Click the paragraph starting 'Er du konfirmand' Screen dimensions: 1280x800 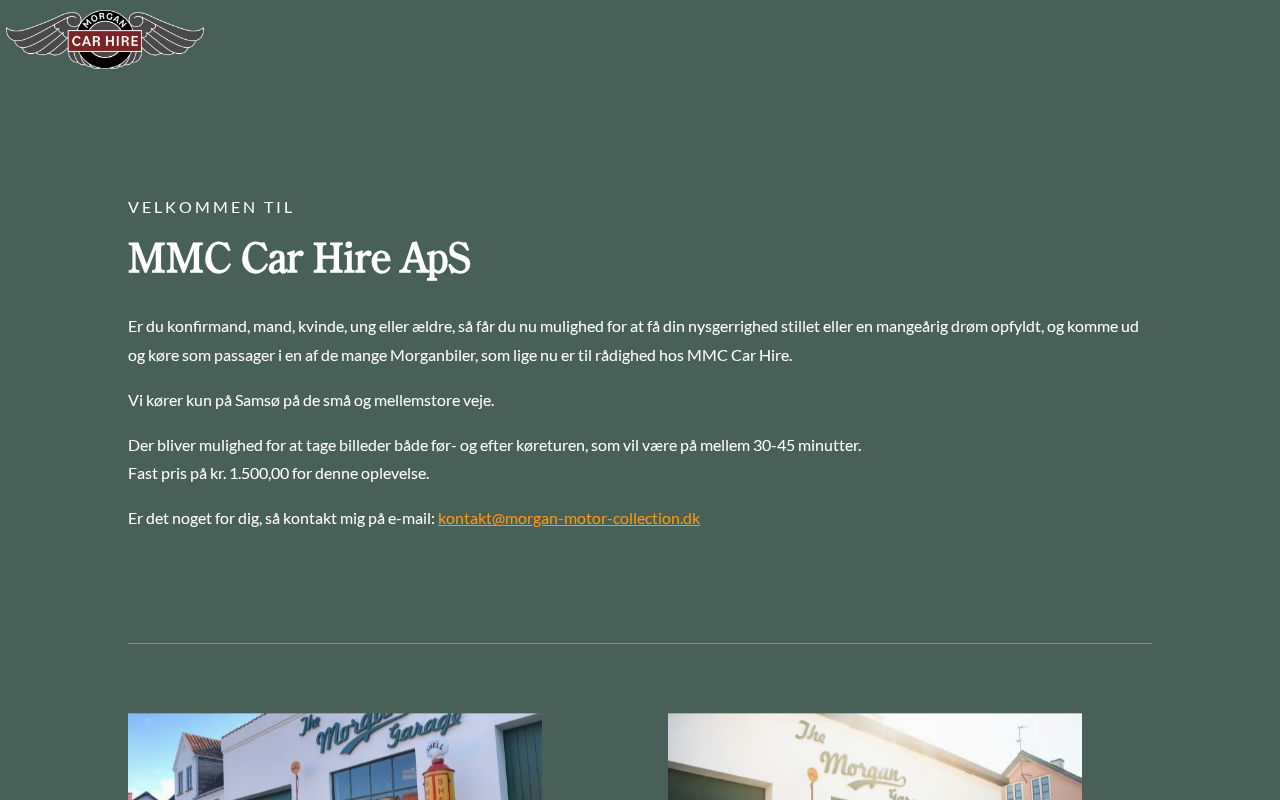[x=633, y=340]
